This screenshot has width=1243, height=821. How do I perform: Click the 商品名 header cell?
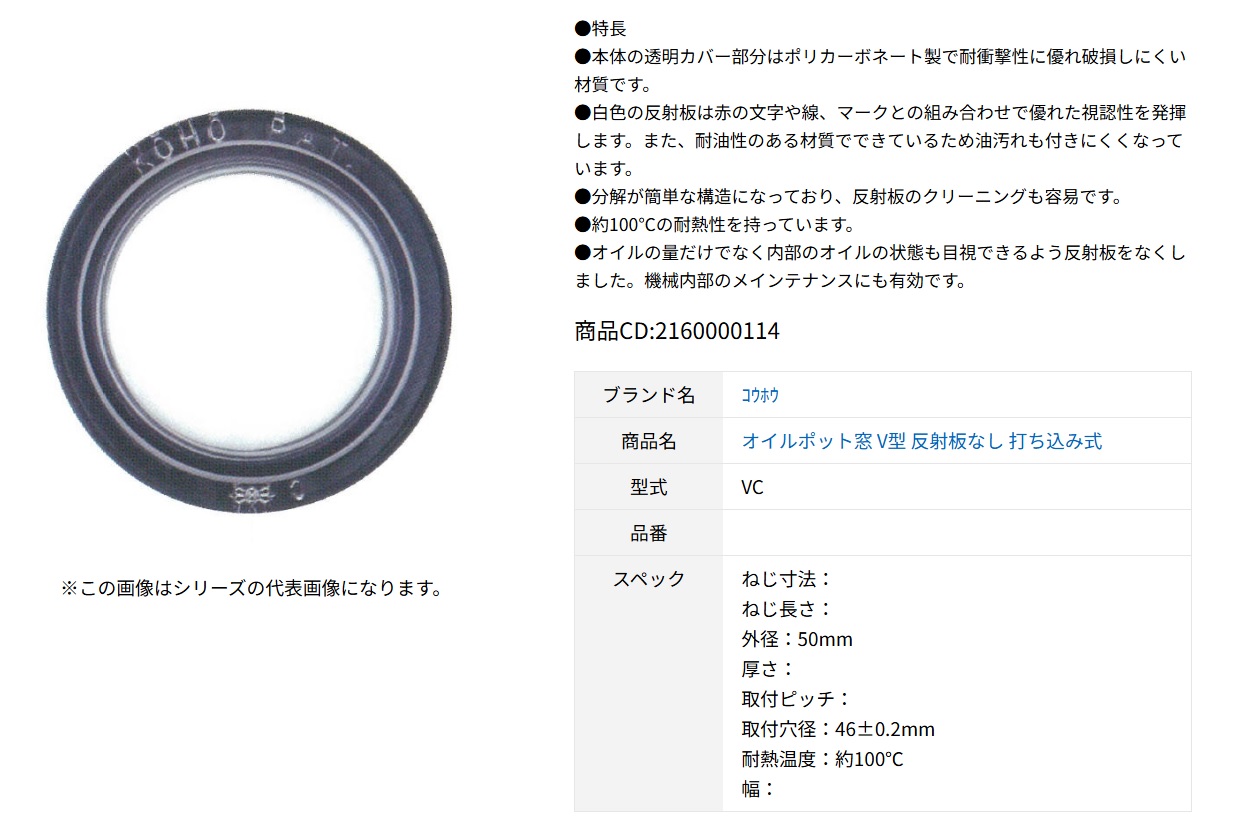point(649,441)
